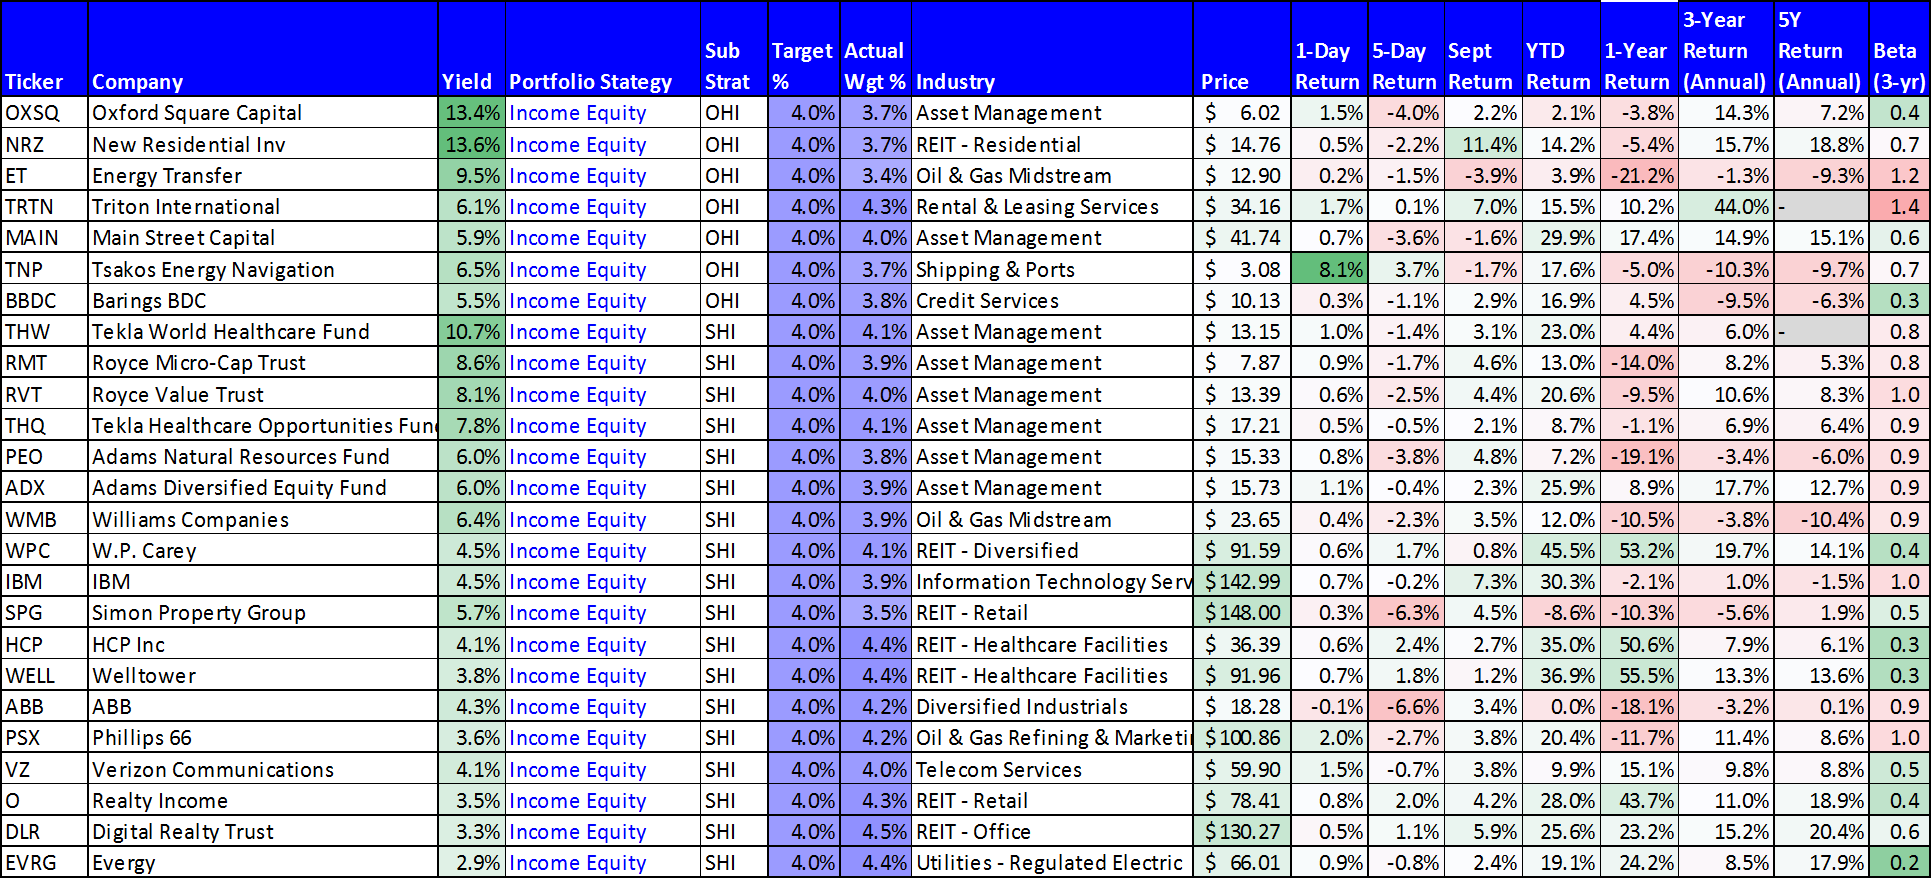Select the Portfolio Stategy header cell
The height and width of the screenshot is (879, 1932).
(603, 49)
